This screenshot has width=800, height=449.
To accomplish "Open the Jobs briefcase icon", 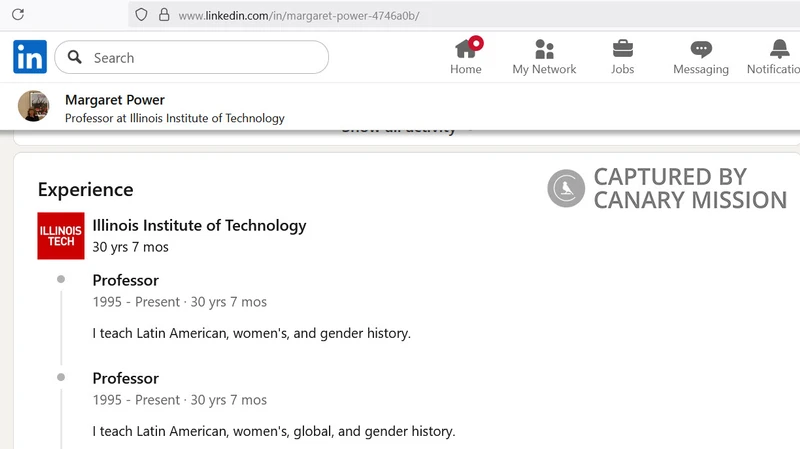I will (622, 57).
